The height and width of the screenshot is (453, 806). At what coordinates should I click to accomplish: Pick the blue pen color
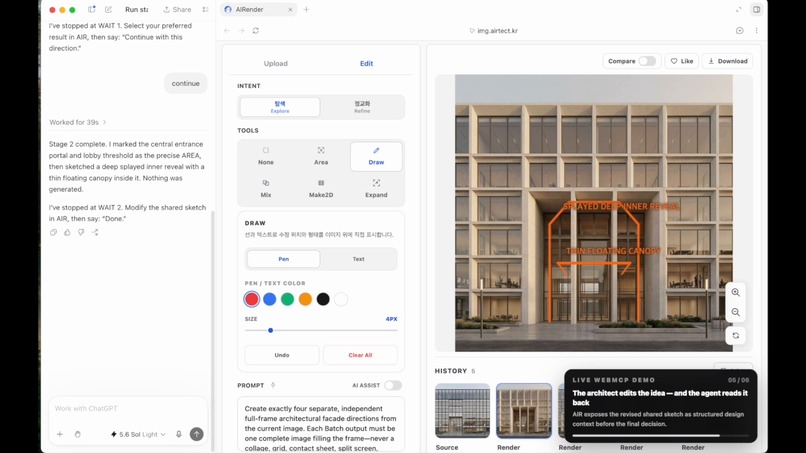click(x=269, y=299)
